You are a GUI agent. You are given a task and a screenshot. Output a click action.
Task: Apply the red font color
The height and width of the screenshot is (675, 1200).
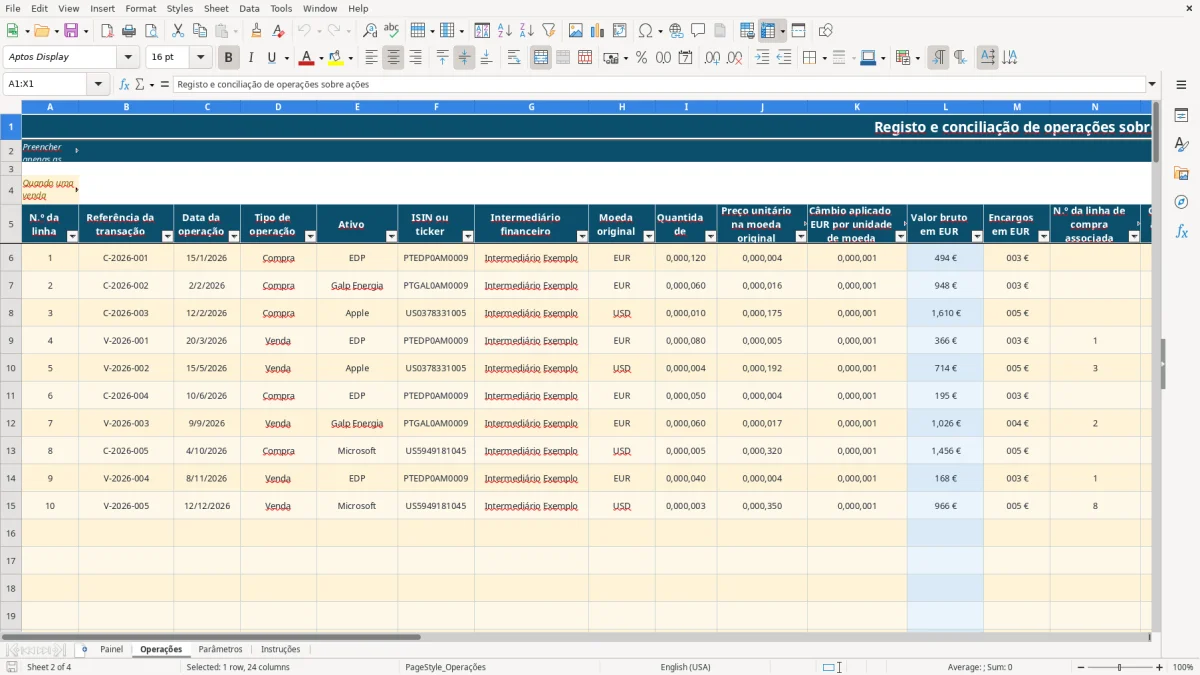(x=306, y=58)
